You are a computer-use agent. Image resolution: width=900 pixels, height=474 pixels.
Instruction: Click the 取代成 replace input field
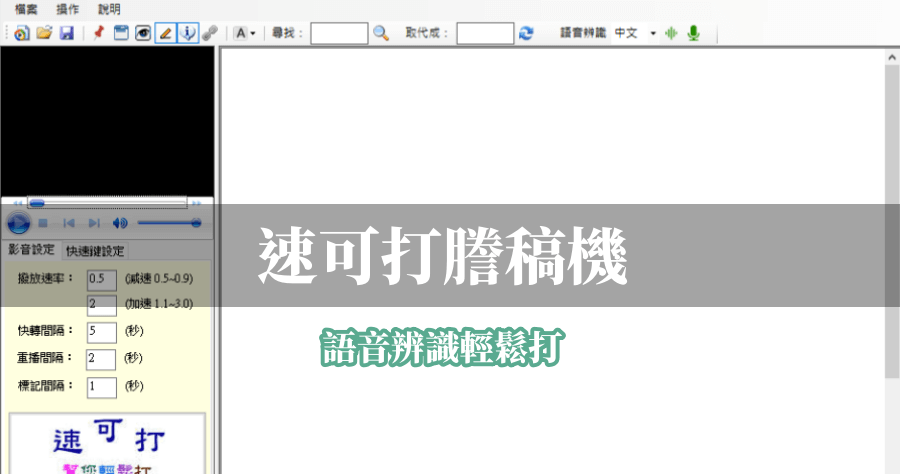click(x=485, y=33)
